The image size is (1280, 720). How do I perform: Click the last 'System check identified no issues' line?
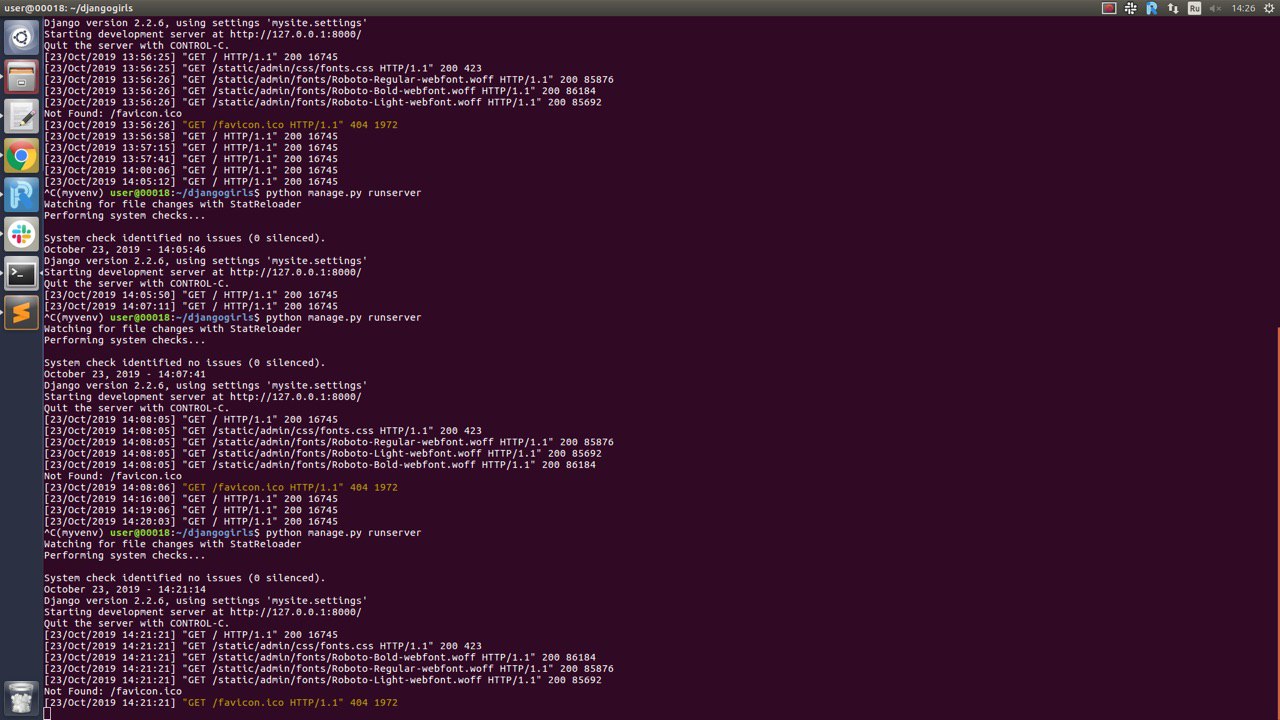pos(185,578)
